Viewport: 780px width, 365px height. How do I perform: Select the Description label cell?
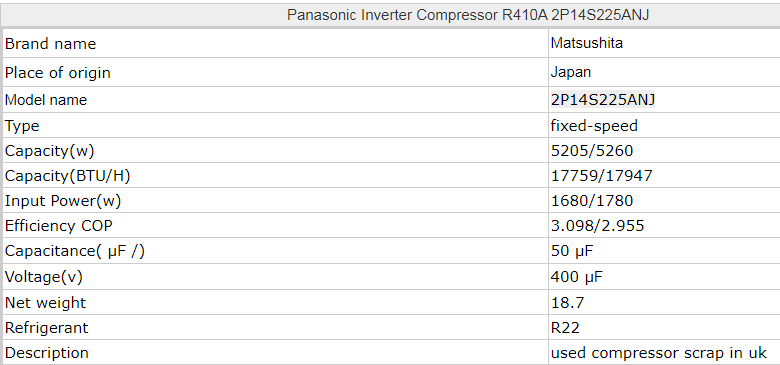pyautogui.click(x=276, y=353)
